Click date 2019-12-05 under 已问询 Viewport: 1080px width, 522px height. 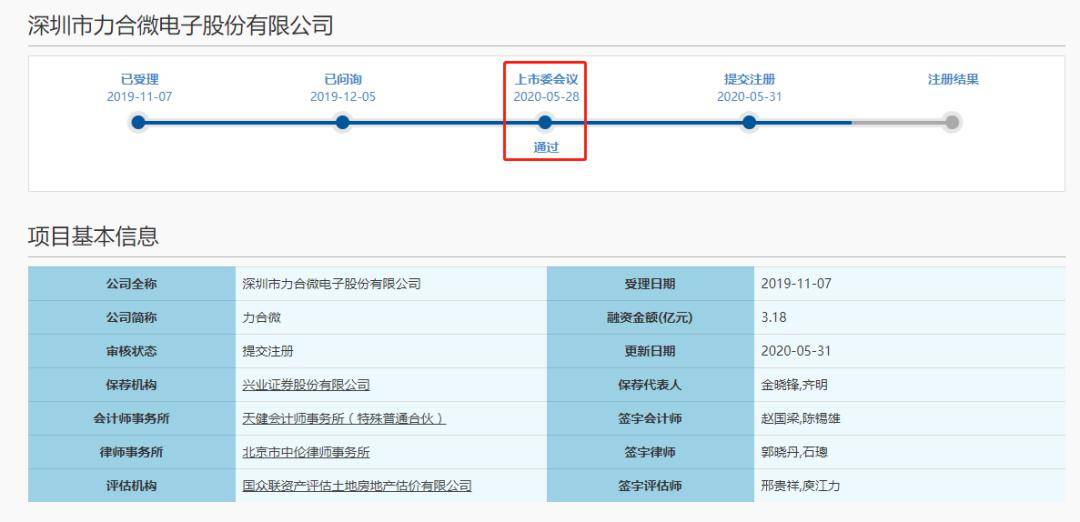pos(343,97)
